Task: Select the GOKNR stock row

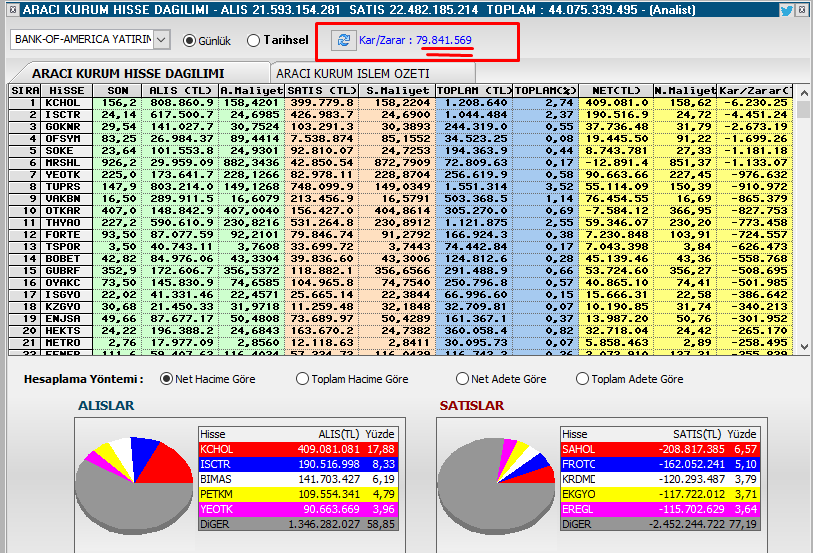Action: tap(401, 126)
